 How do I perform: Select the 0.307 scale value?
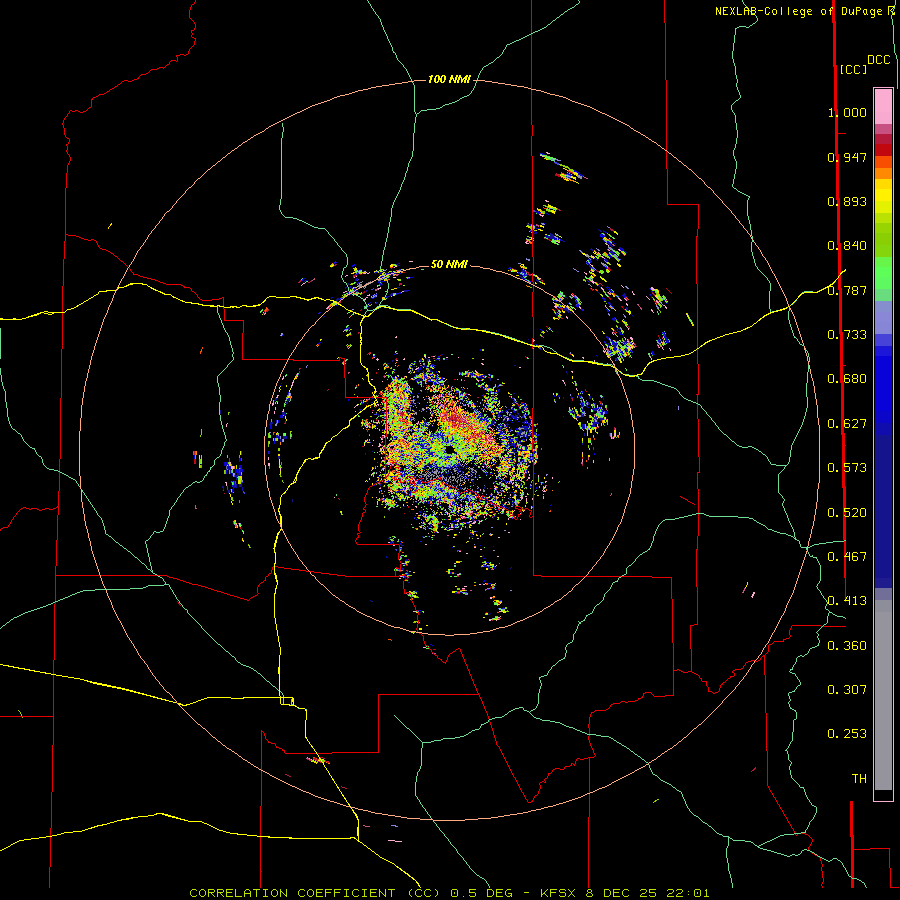pos(847,690)
